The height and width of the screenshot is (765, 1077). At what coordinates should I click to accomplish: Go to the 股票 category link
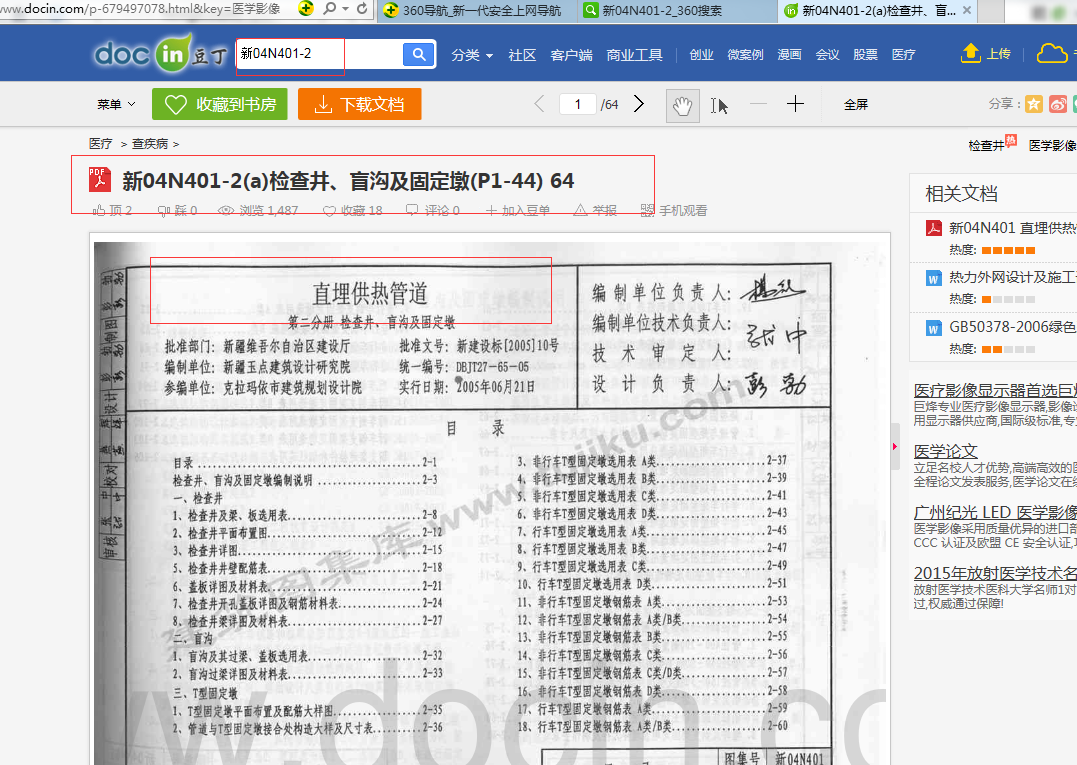pyautogui.click(x=865, y=55)
